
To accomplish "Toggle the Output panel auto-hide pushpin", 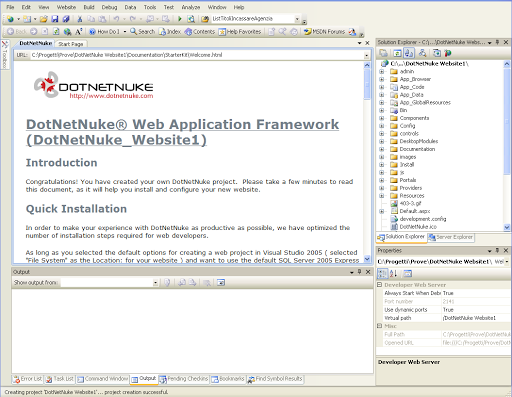I will (360, 272).
